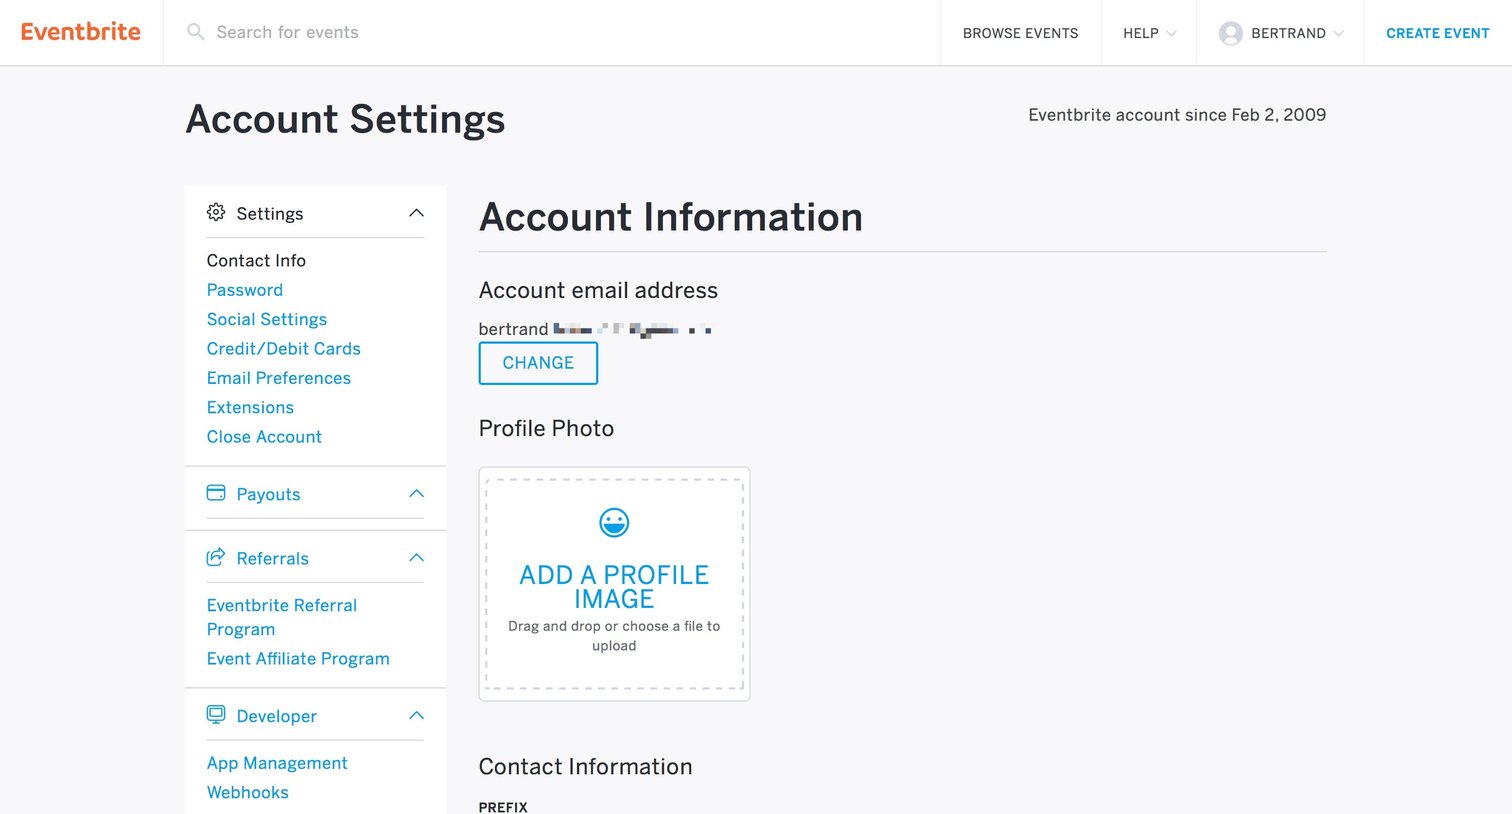Open Event Affiliate Program
The height and width of the screenshot is (814, 1512).
298,658
